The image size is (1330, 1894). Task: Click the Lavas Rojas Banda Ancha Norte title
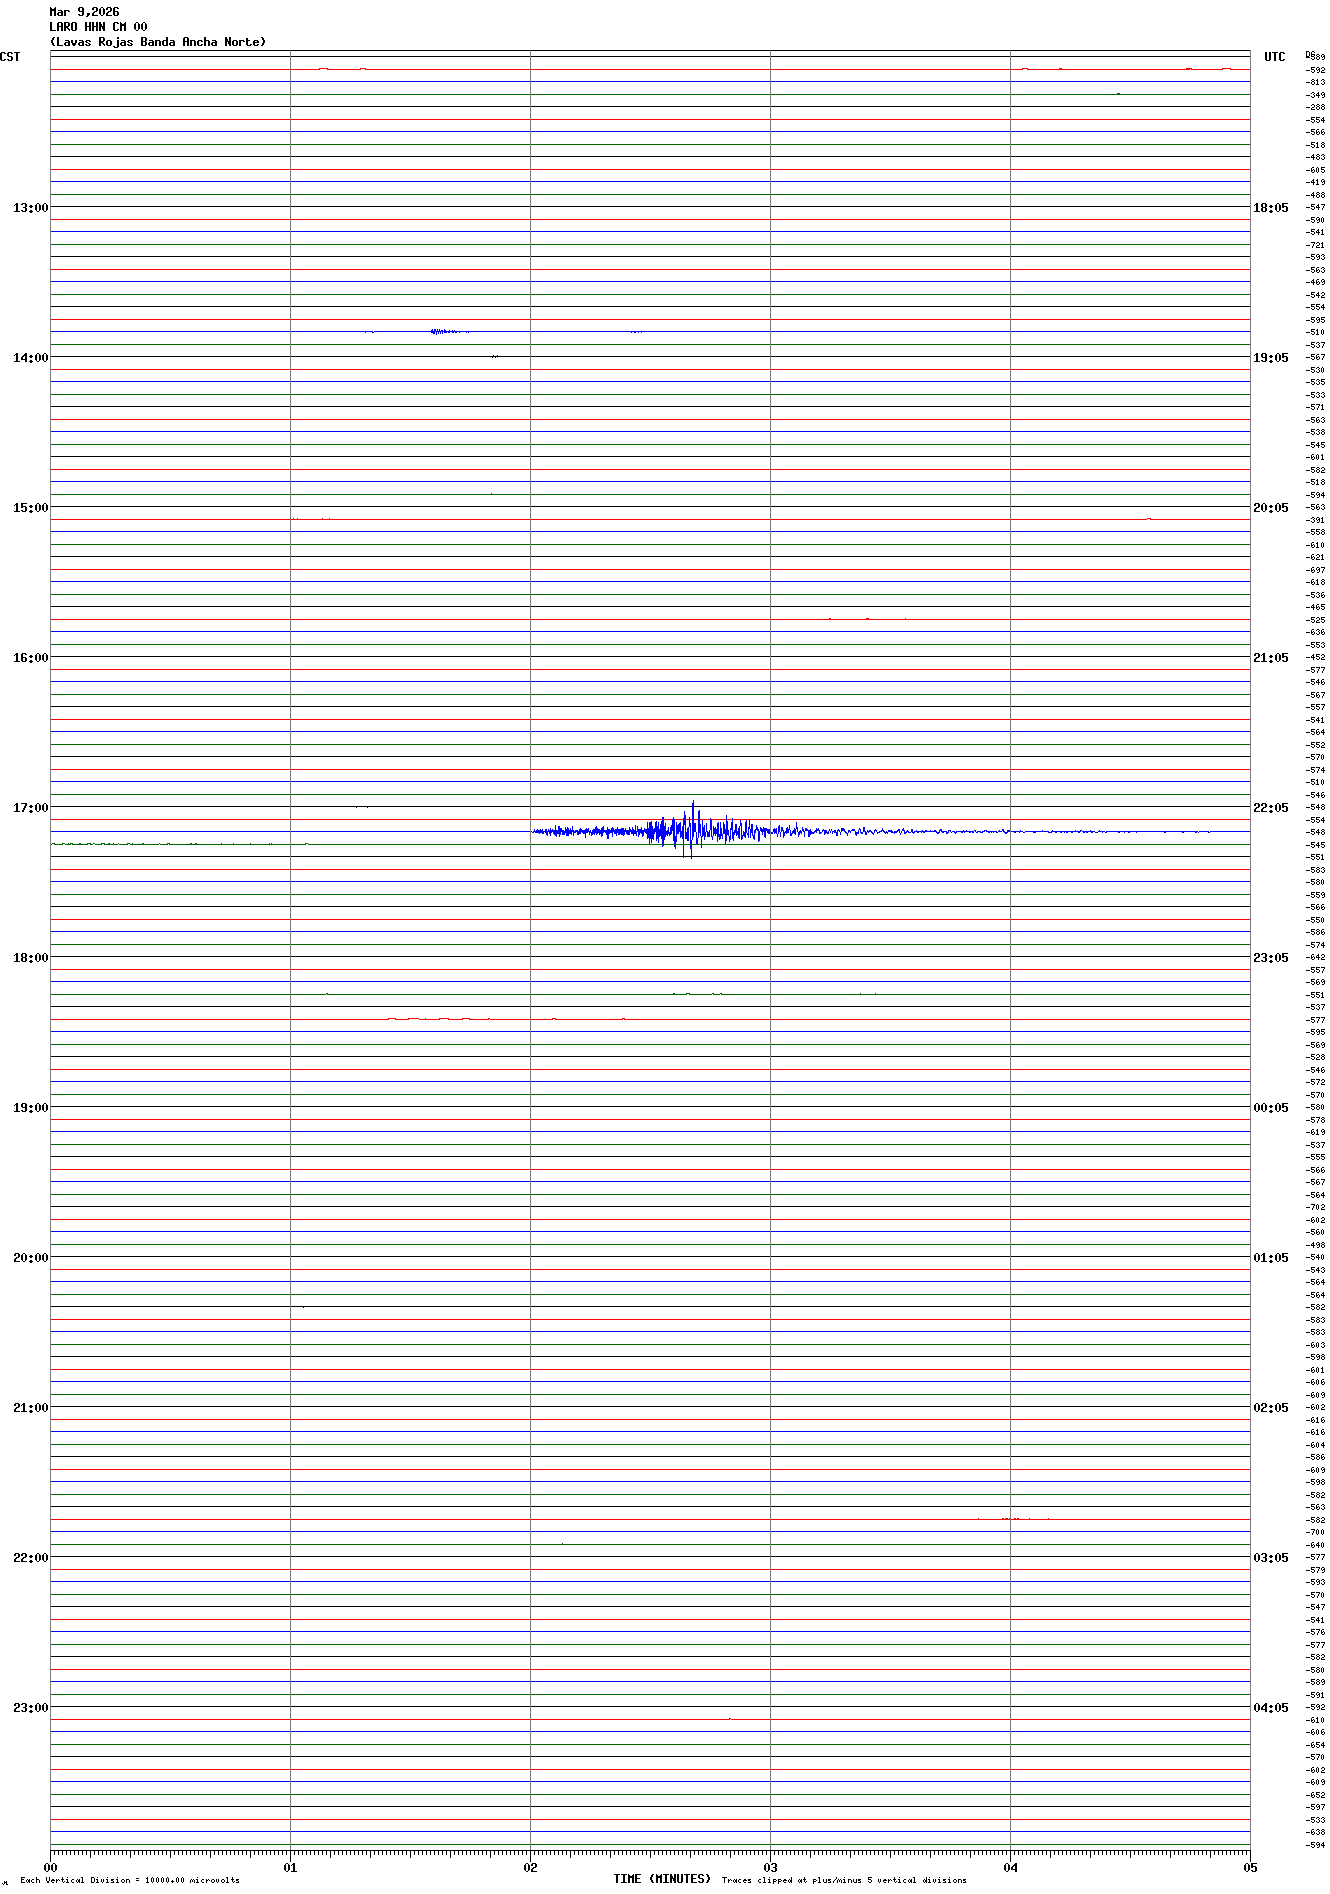pos(158,42)
